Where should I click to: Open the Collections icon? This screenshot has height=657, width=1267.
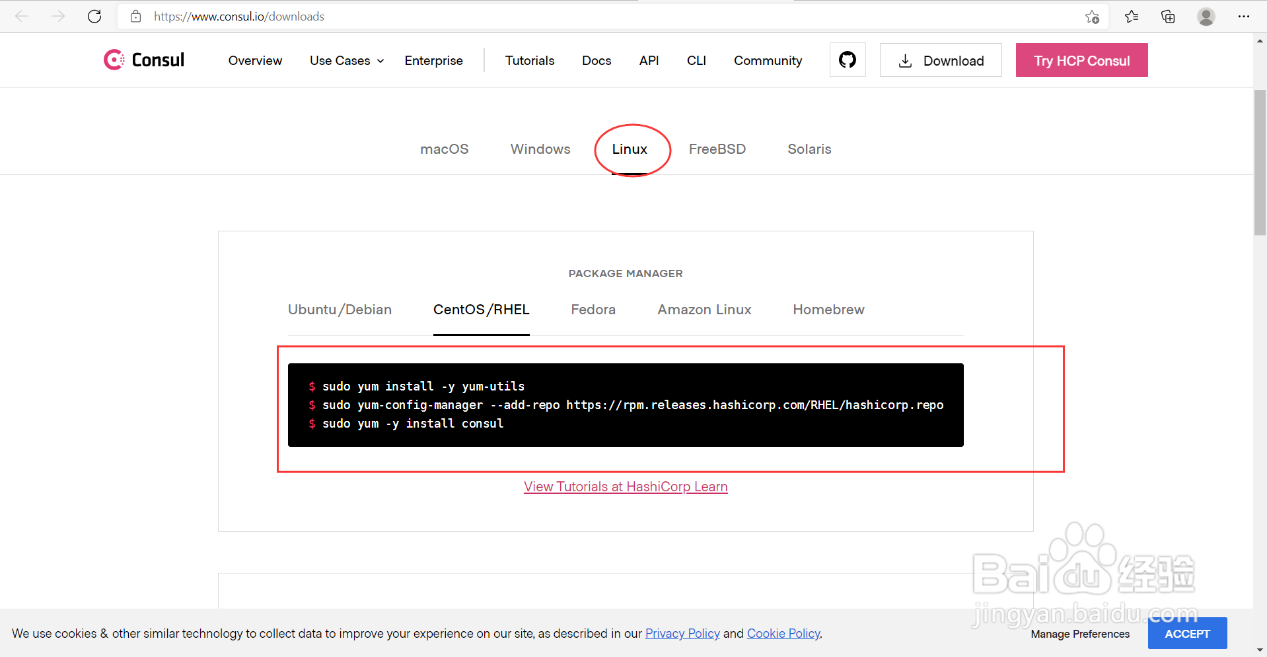click(1168, 16)
